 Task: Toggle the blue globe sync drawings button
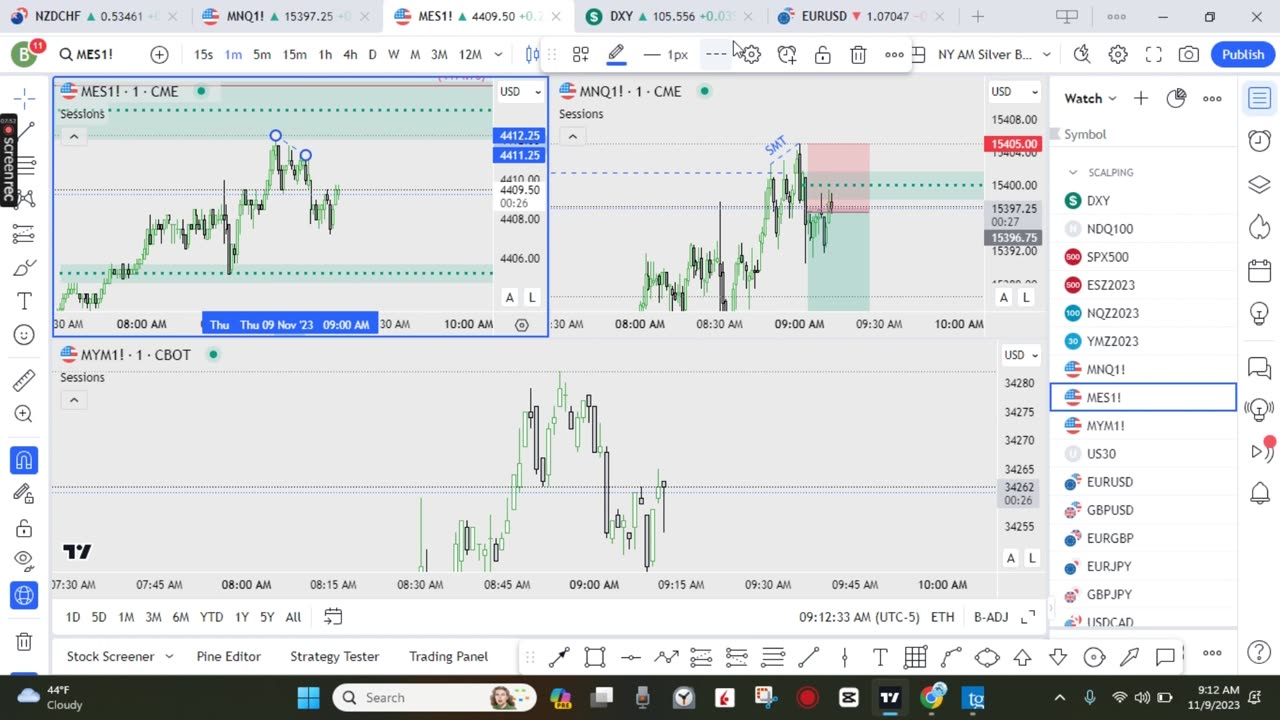(25, 595)
